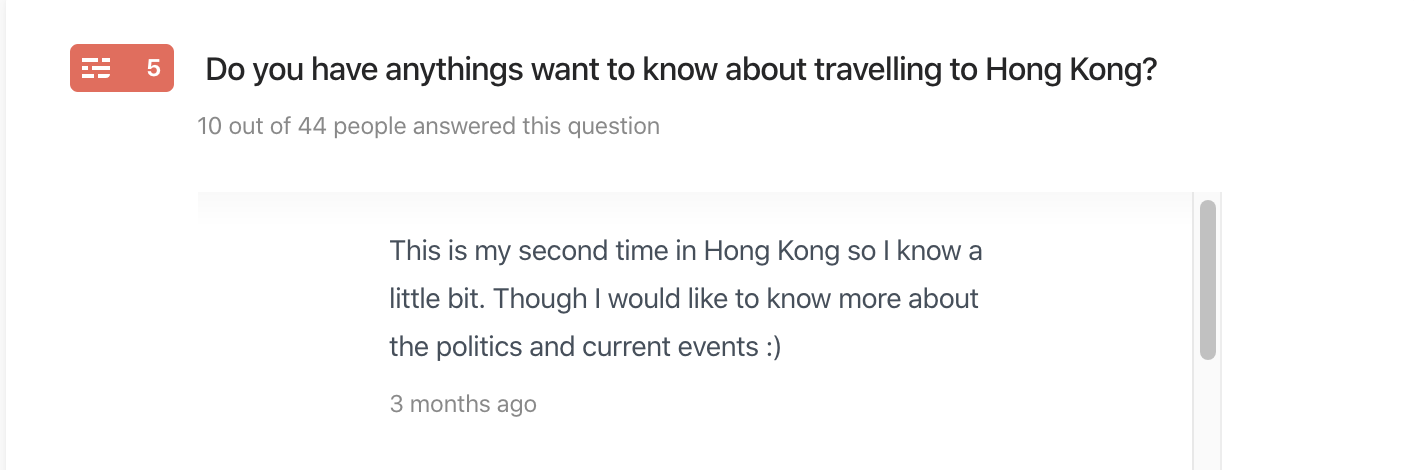Click the number '10' in the answered count
This screenshot has width=1414, height=470.
210,126
